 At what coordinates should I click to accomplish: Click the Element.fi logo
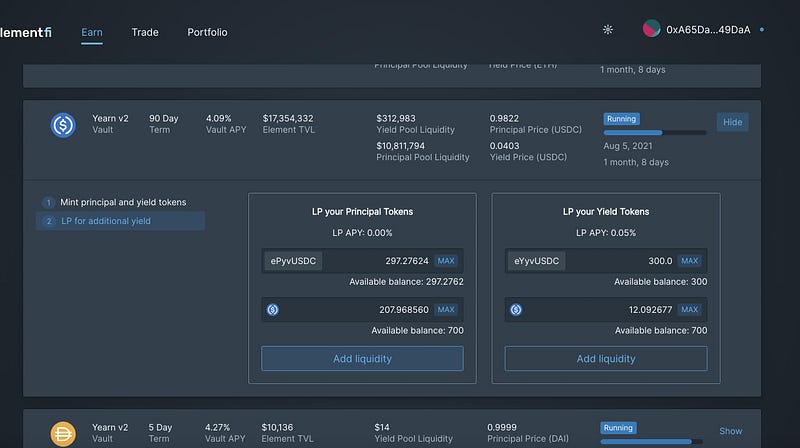26,32
